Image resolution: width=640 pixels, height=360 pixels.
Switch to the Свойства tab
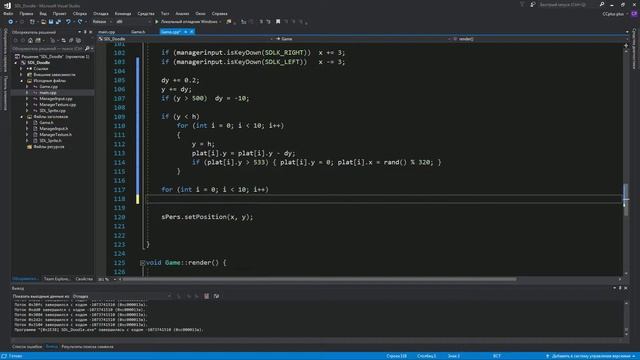(84, 279)
